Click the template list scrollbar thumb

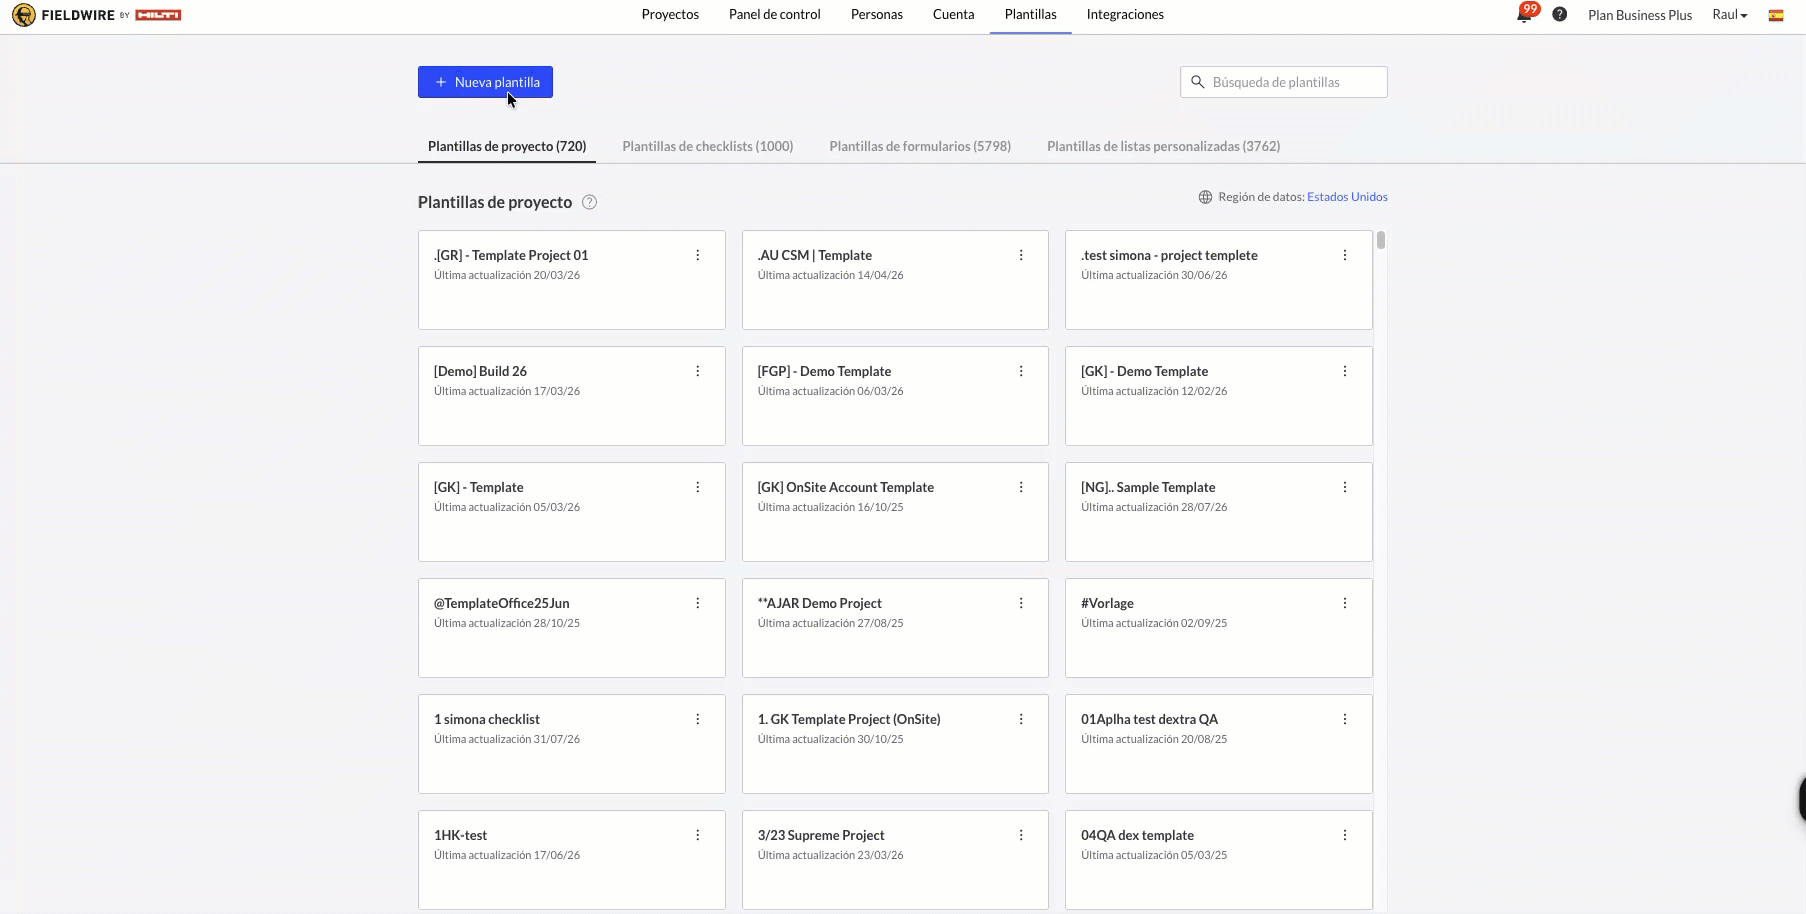[1381, 240]
